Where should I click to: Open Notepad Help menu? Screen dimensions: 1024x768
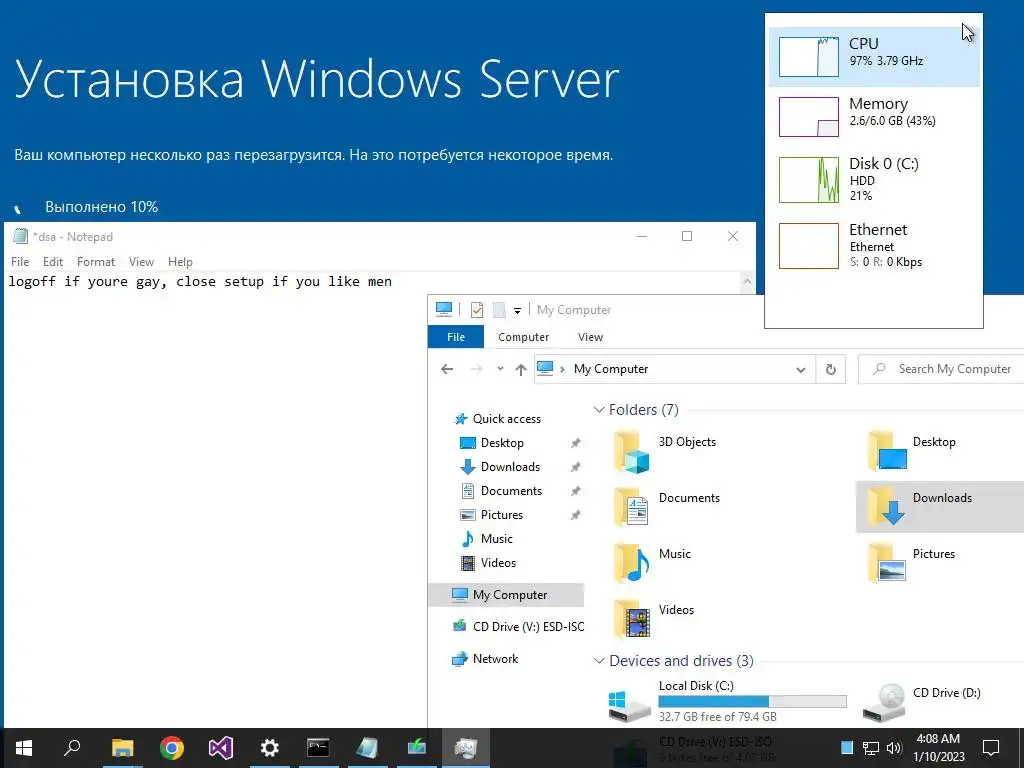coord(180,262)
